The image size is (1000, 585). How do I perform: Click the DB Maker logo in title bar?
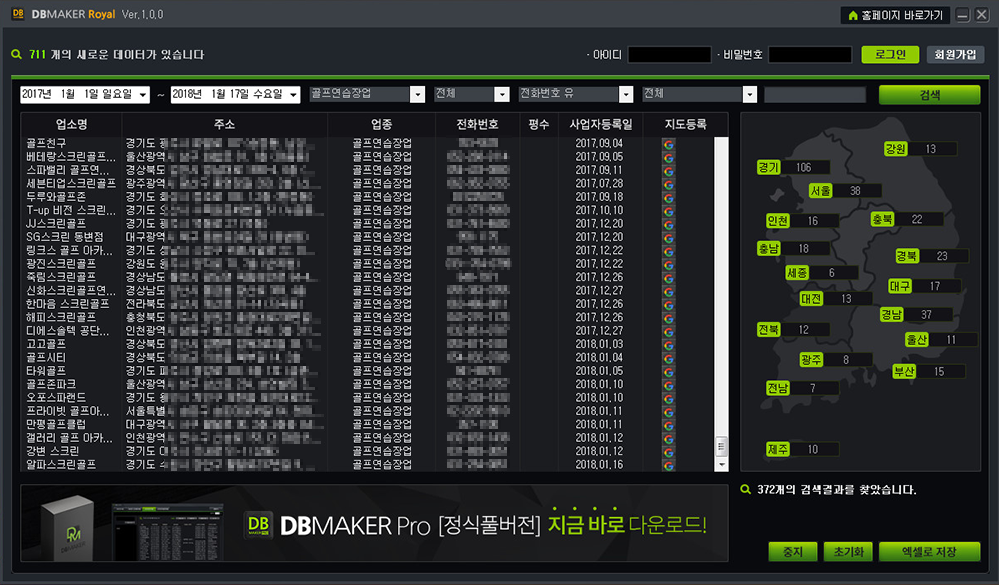coord(18,13)
